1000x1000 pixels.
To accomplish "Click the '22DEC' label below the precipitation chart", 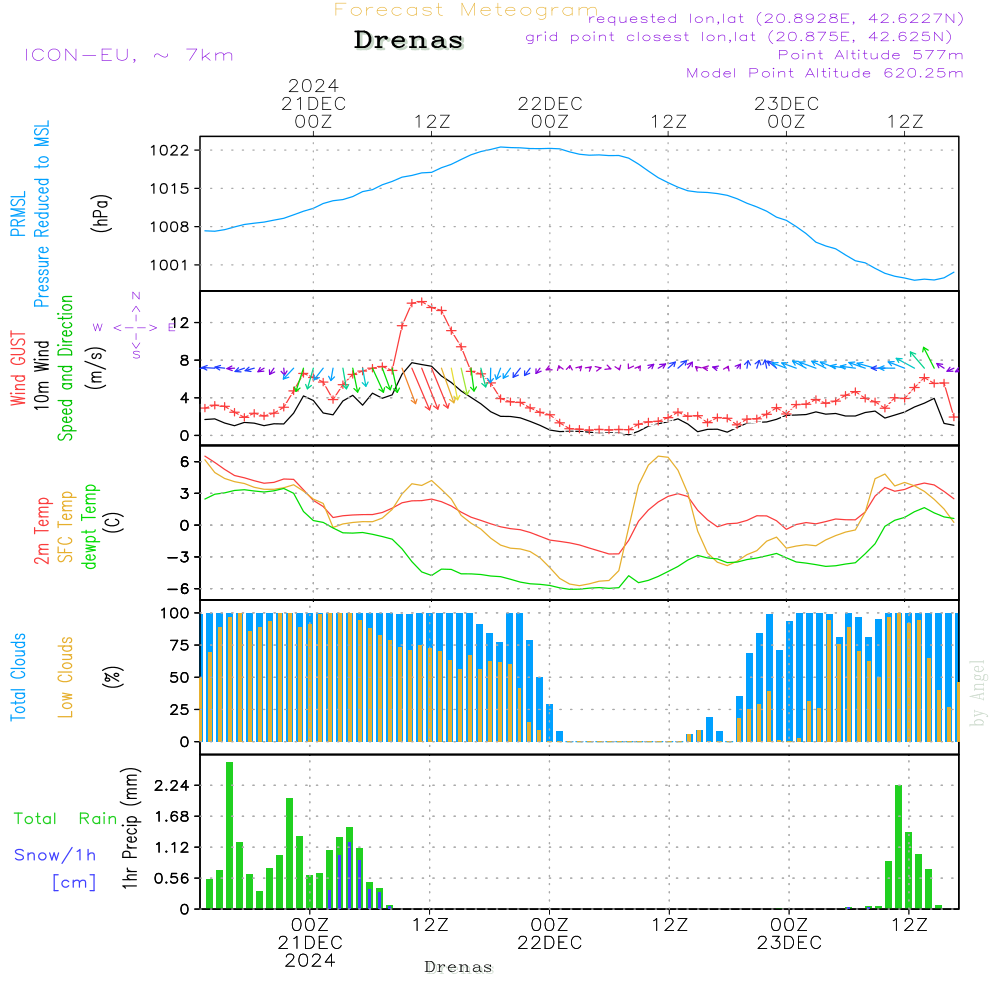I will (x=550, y=943).
